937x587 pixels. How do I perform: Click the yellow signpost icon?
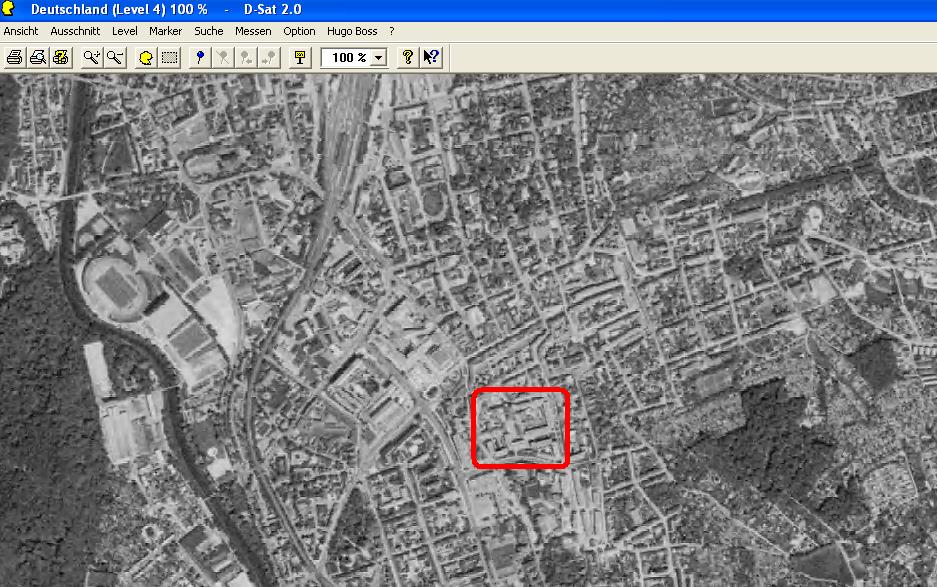click(x=299, y=57)
